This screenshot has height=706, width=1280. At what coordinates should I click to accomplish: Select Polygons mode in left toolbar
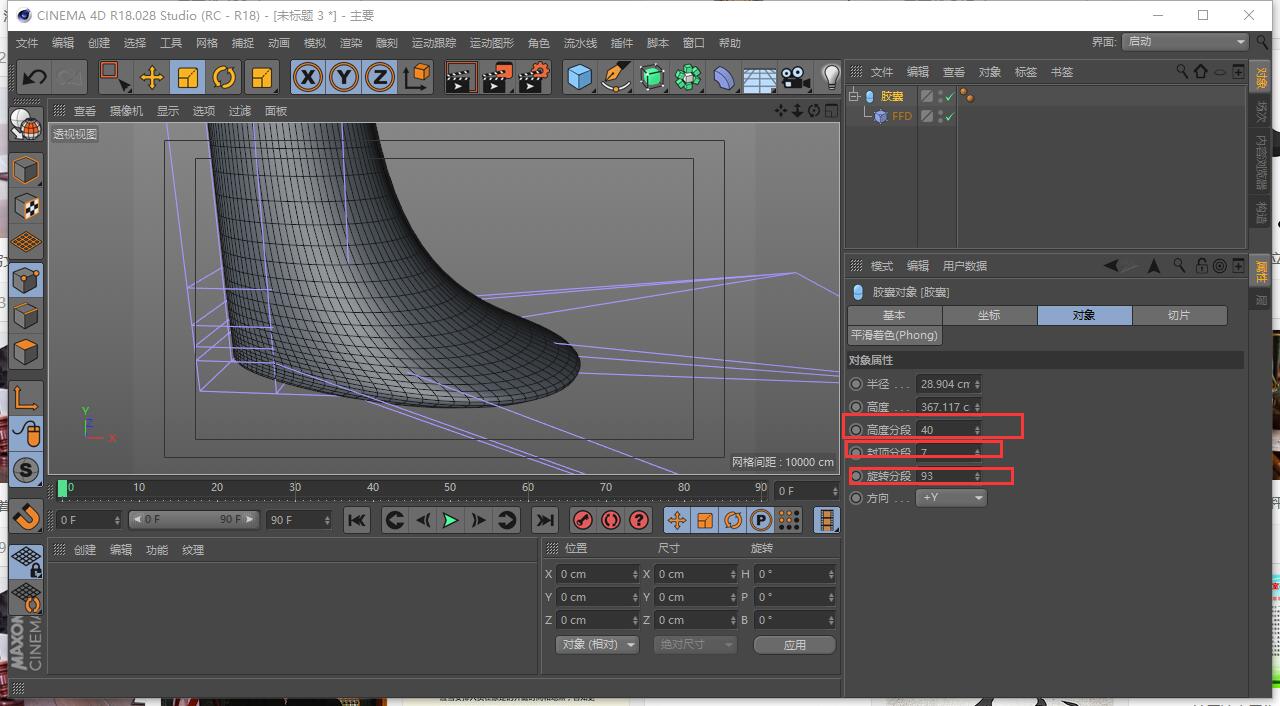pyautogui.click(x=26, y=352)
